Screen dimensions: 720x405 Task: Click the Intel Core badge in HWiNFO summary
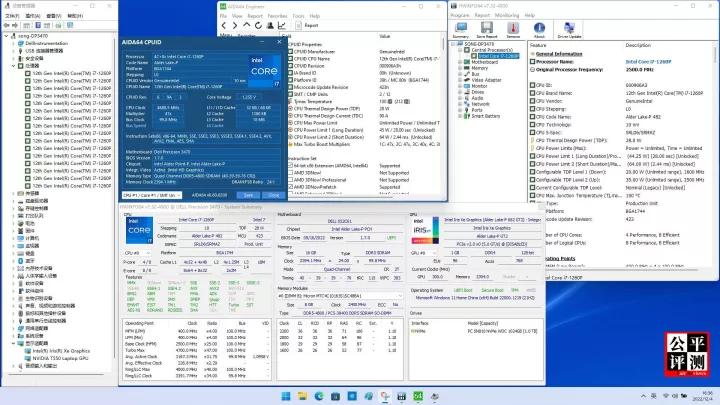139,231
